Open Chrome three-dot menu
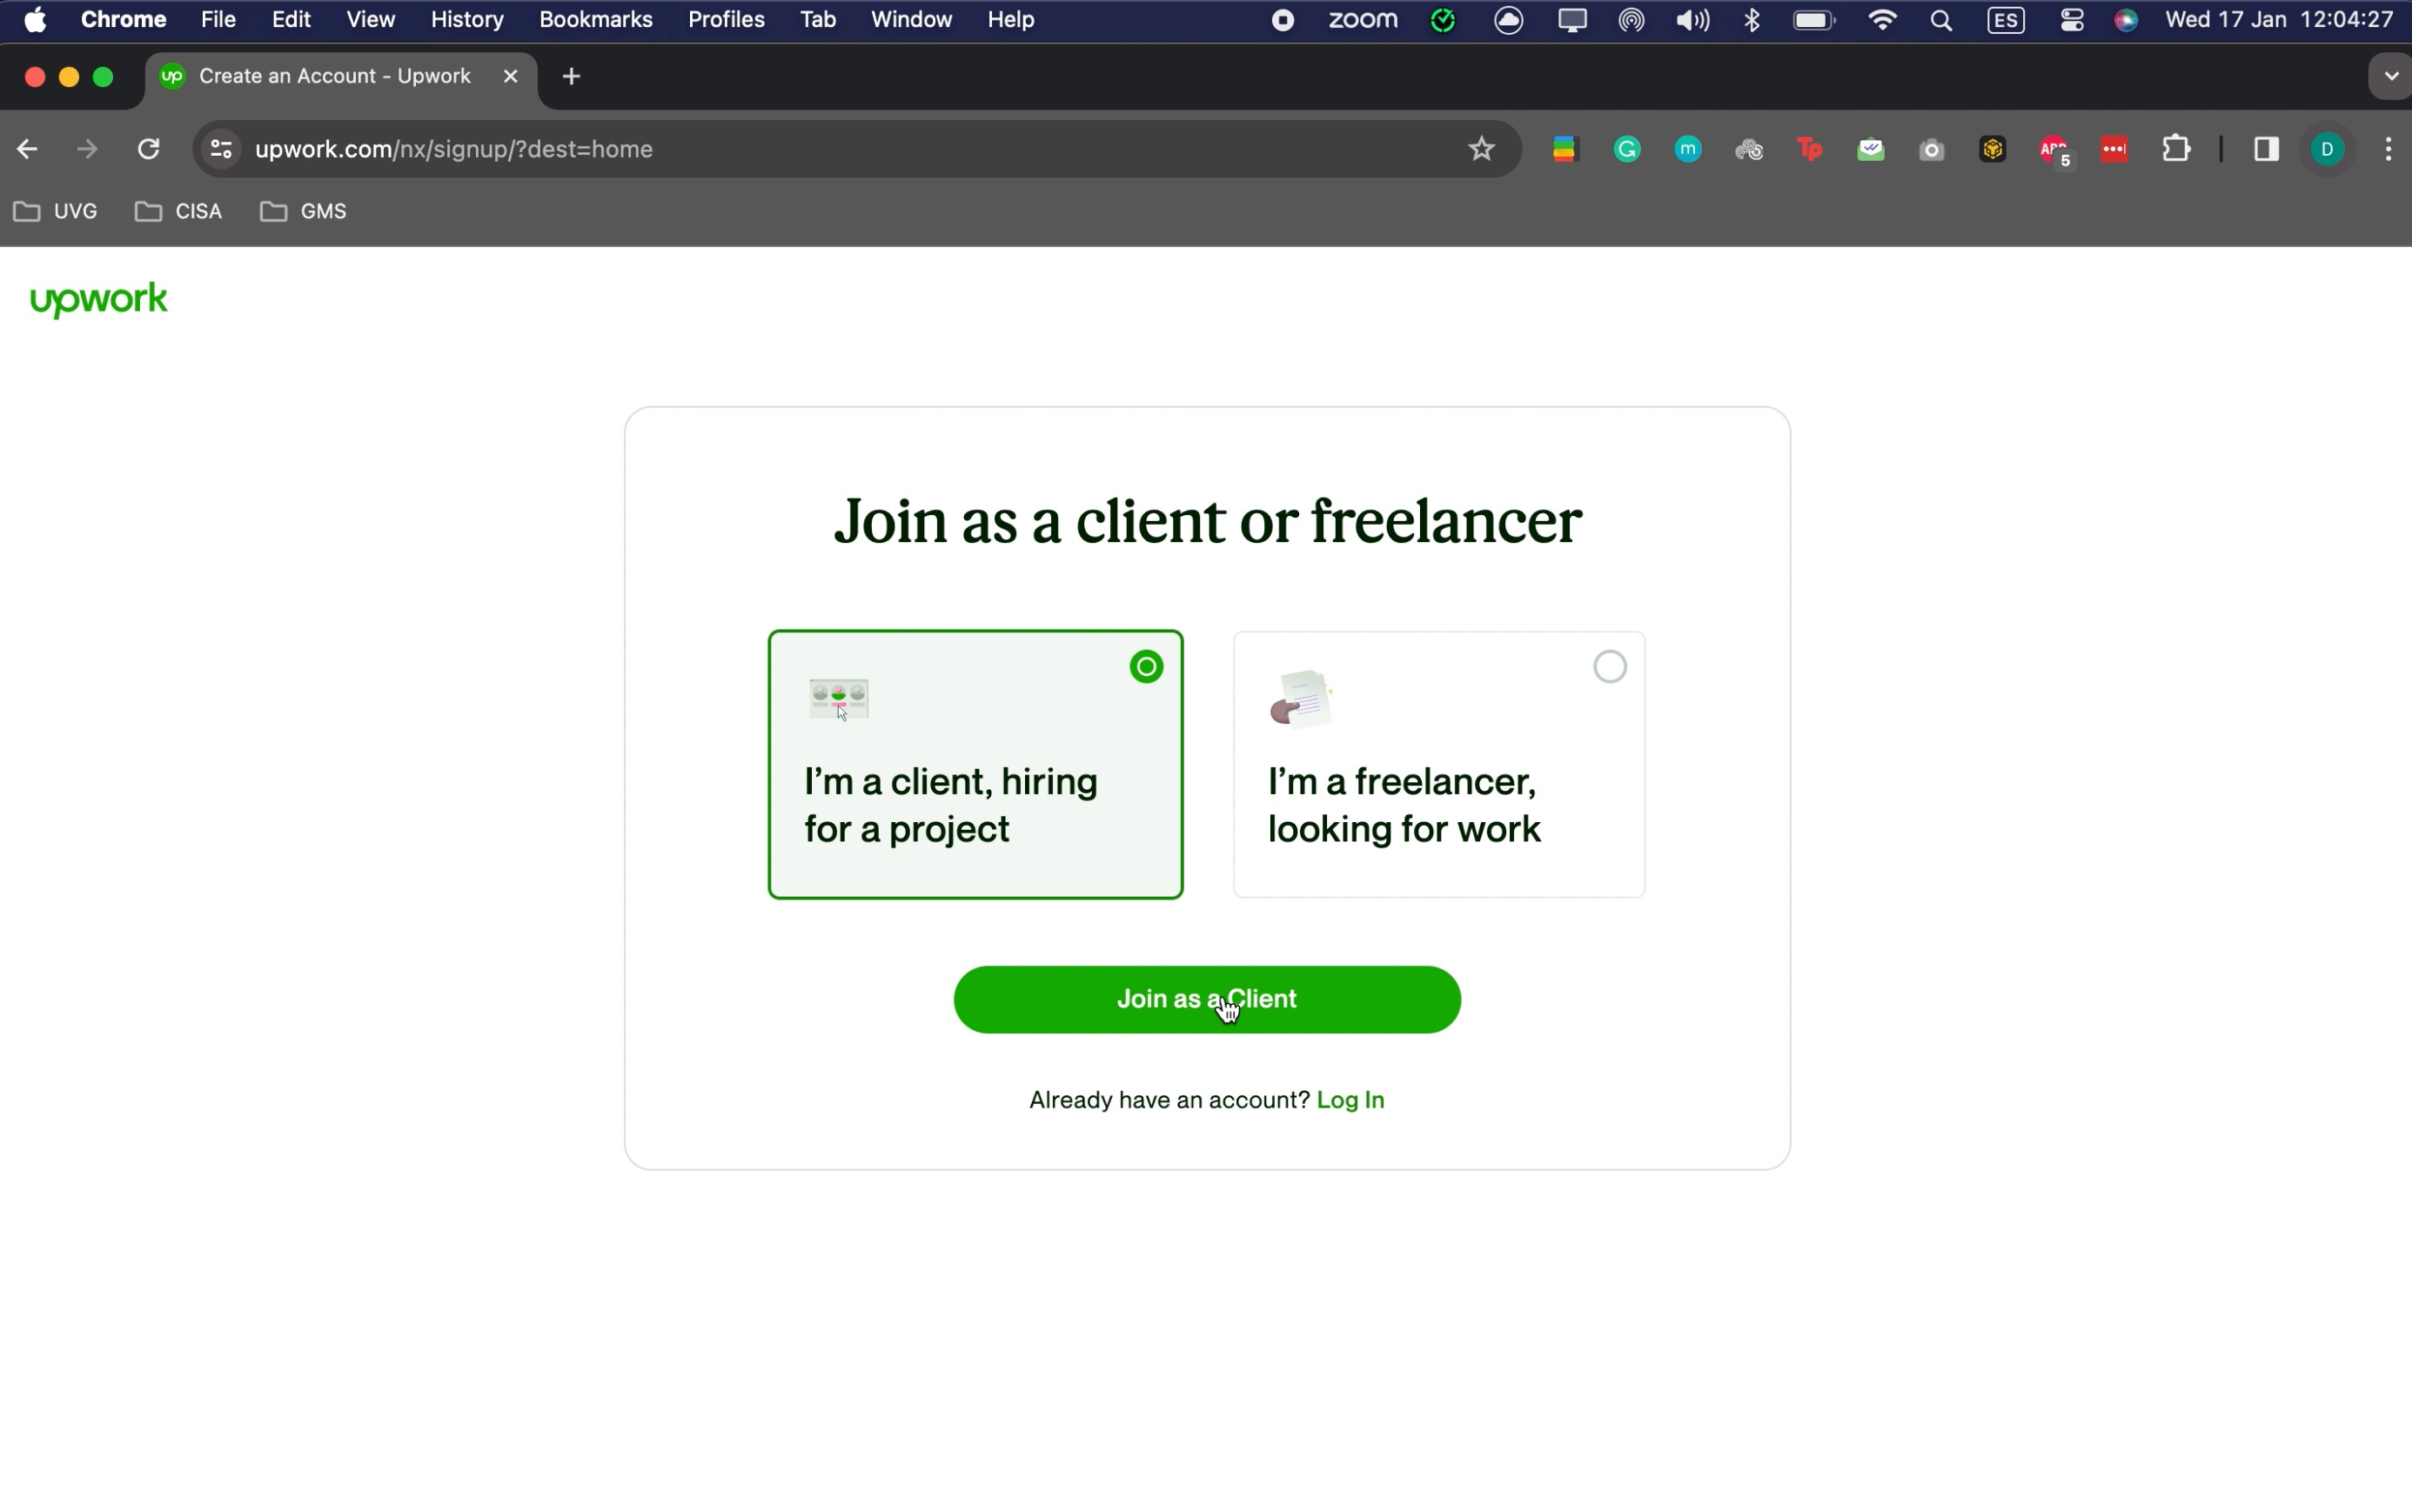Viewport: 2412px width, 1512px height. (2388, 149)
